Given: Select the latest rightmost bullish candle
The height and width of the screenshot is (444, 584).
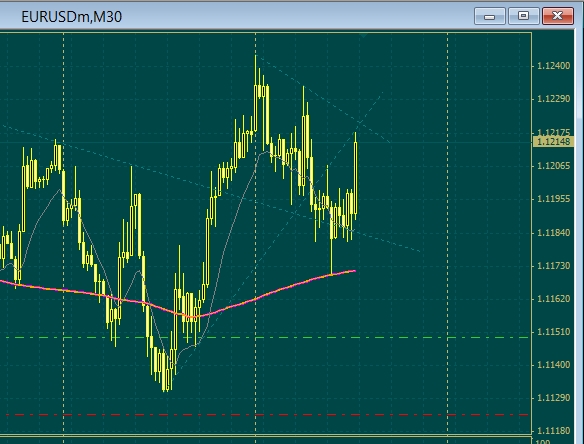Looking at the screenshot, I should coord(356,175).
